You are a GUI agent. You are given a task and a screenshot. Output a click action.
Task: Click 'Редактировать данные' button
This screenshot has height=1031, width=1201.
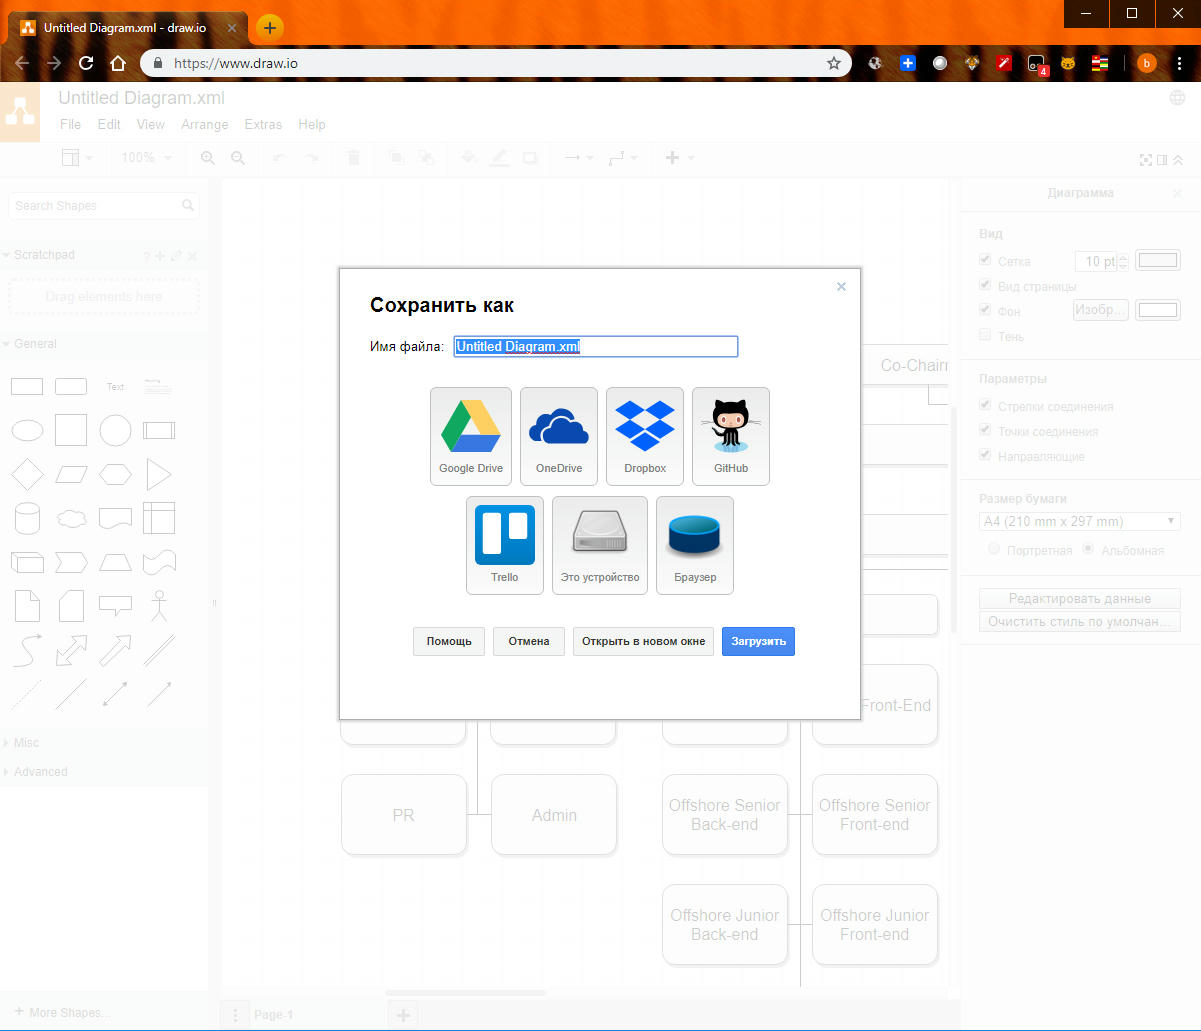(x=1080, y=599)
